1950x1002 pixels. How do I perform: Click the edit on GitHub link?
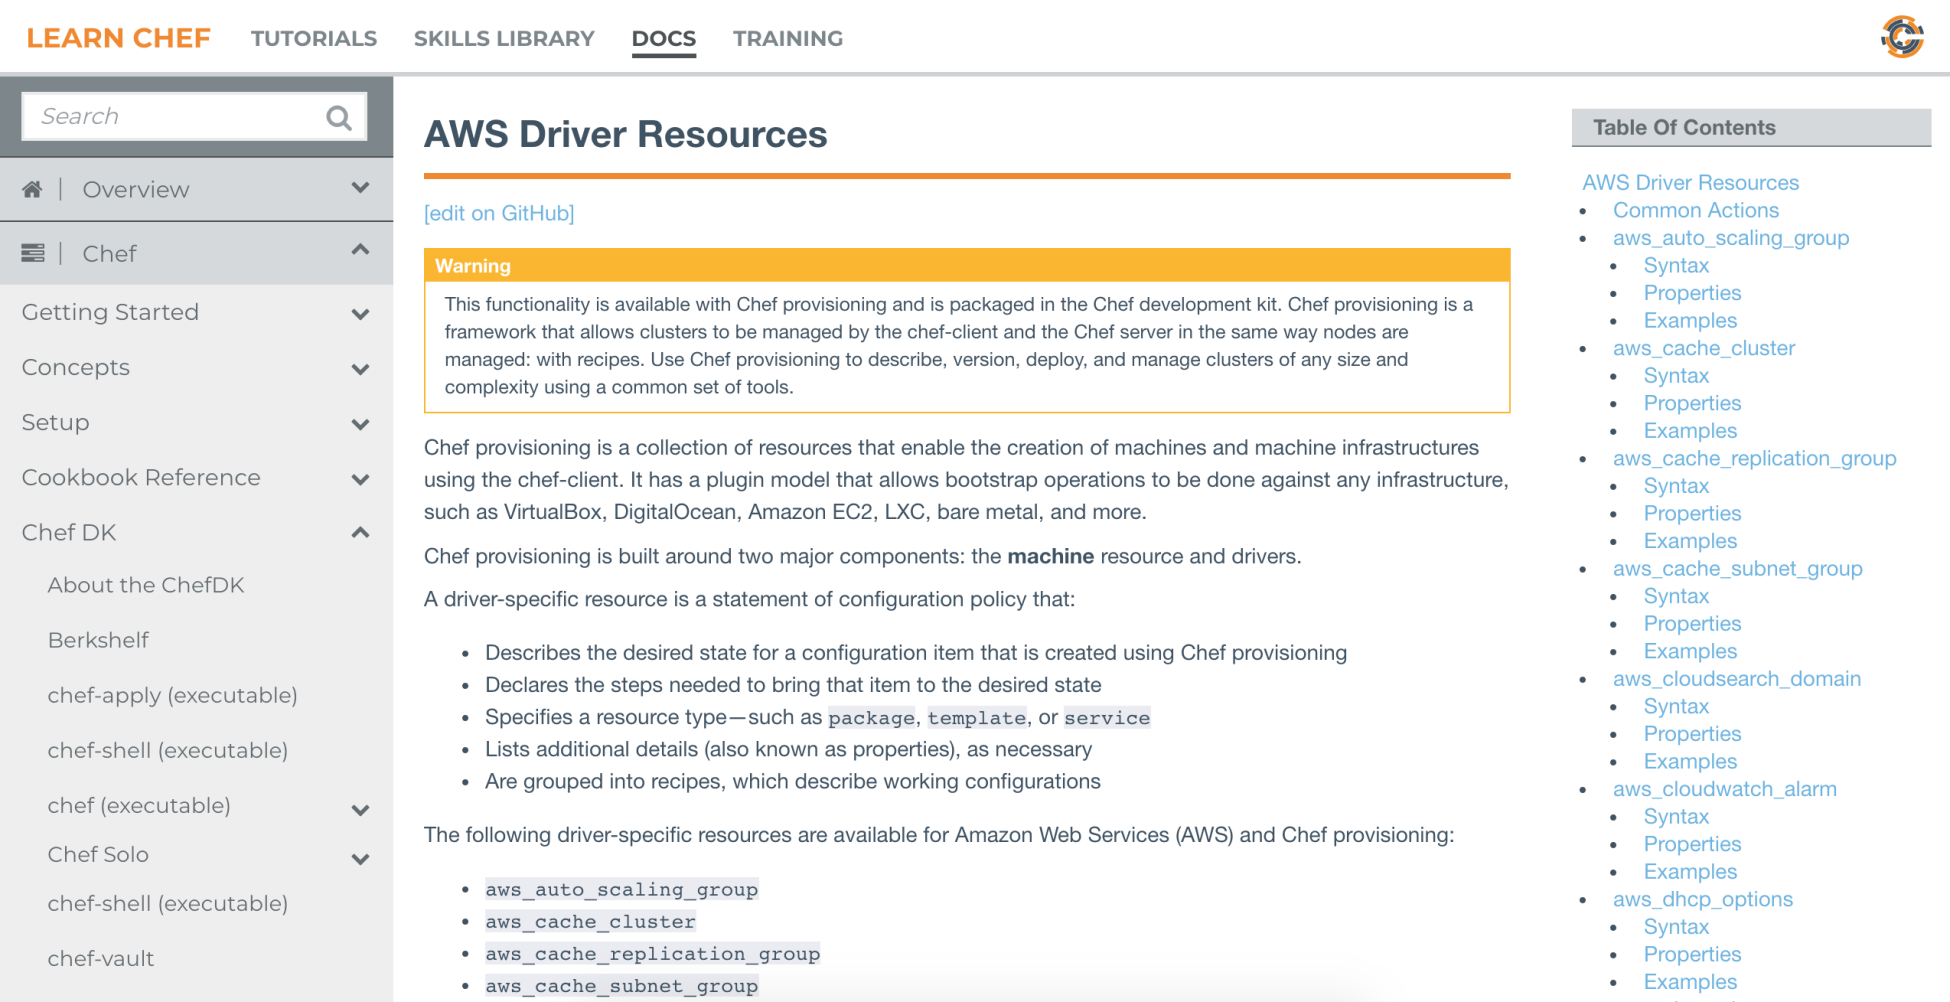click(x=499, y=213)
